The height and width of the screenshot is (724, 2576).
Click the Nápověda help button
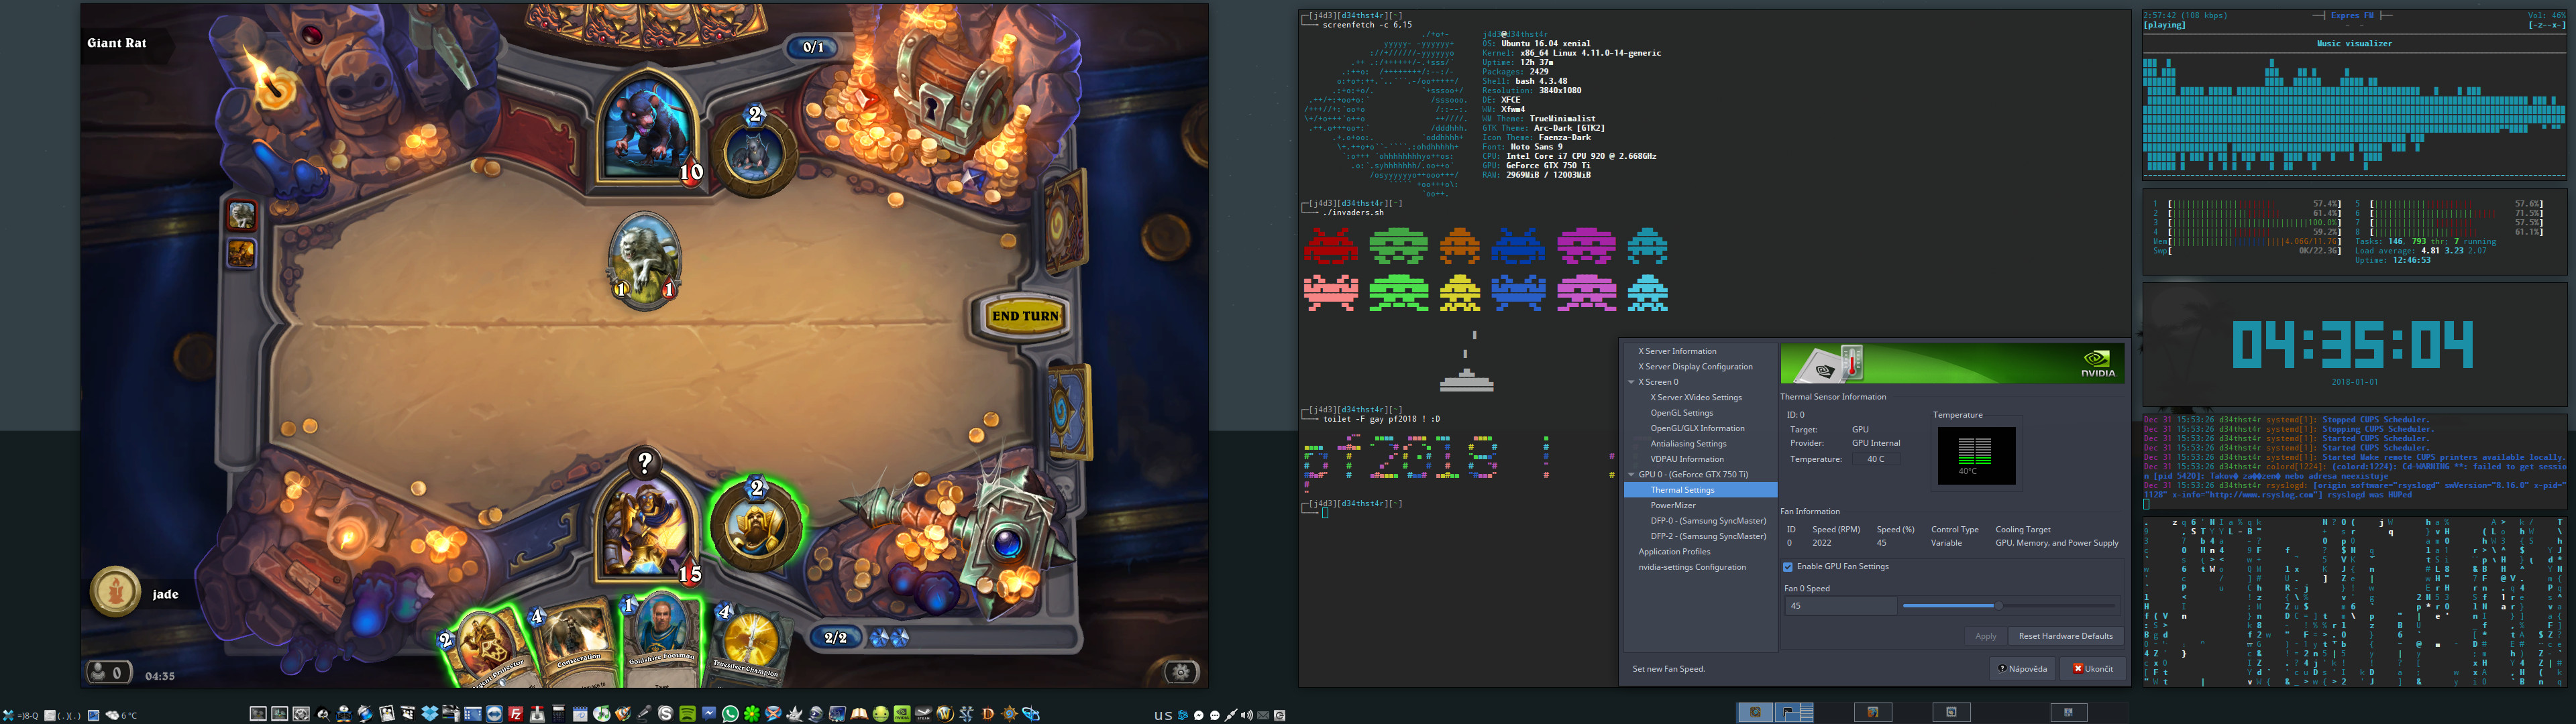2022,669
